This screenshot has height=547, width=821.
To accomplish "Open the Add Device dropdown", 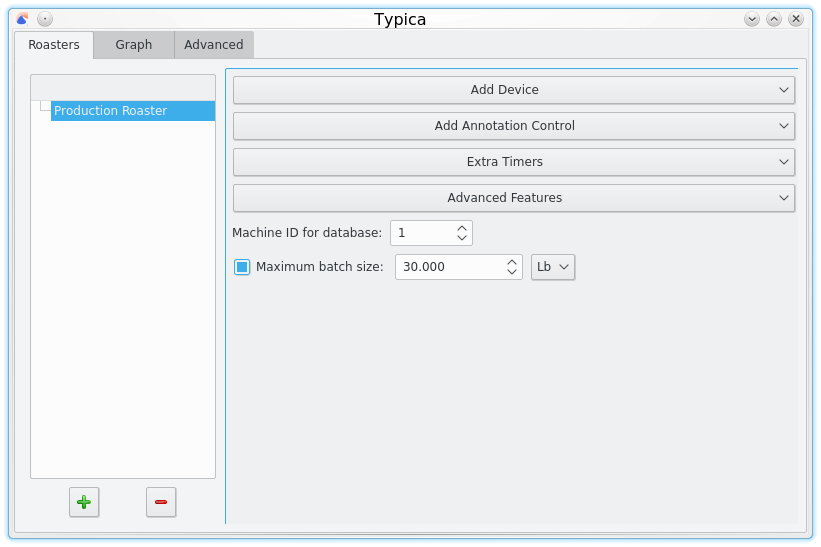I will tap(513, 90).
